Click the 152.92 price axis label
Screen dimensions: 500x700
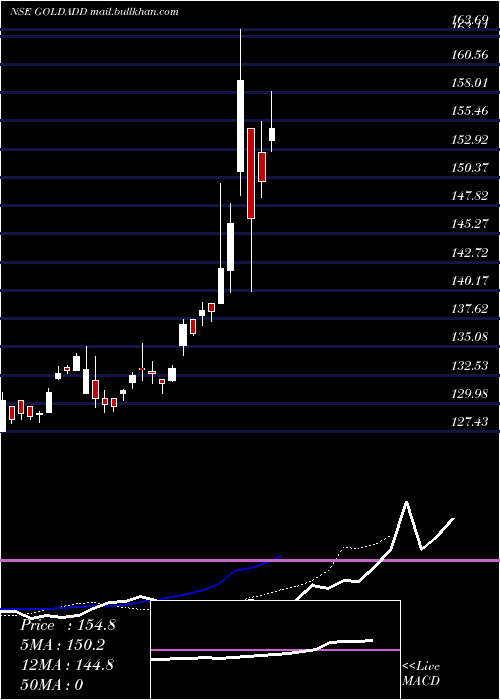coord(470,140)
